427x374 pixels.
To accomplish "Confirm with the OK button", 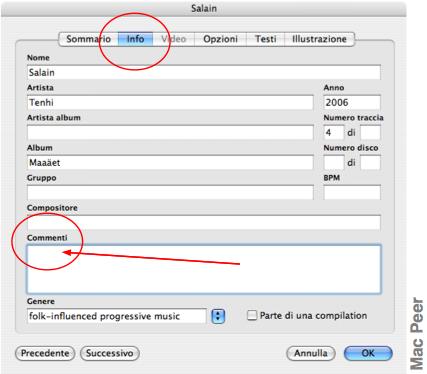I will pos(368,353).
